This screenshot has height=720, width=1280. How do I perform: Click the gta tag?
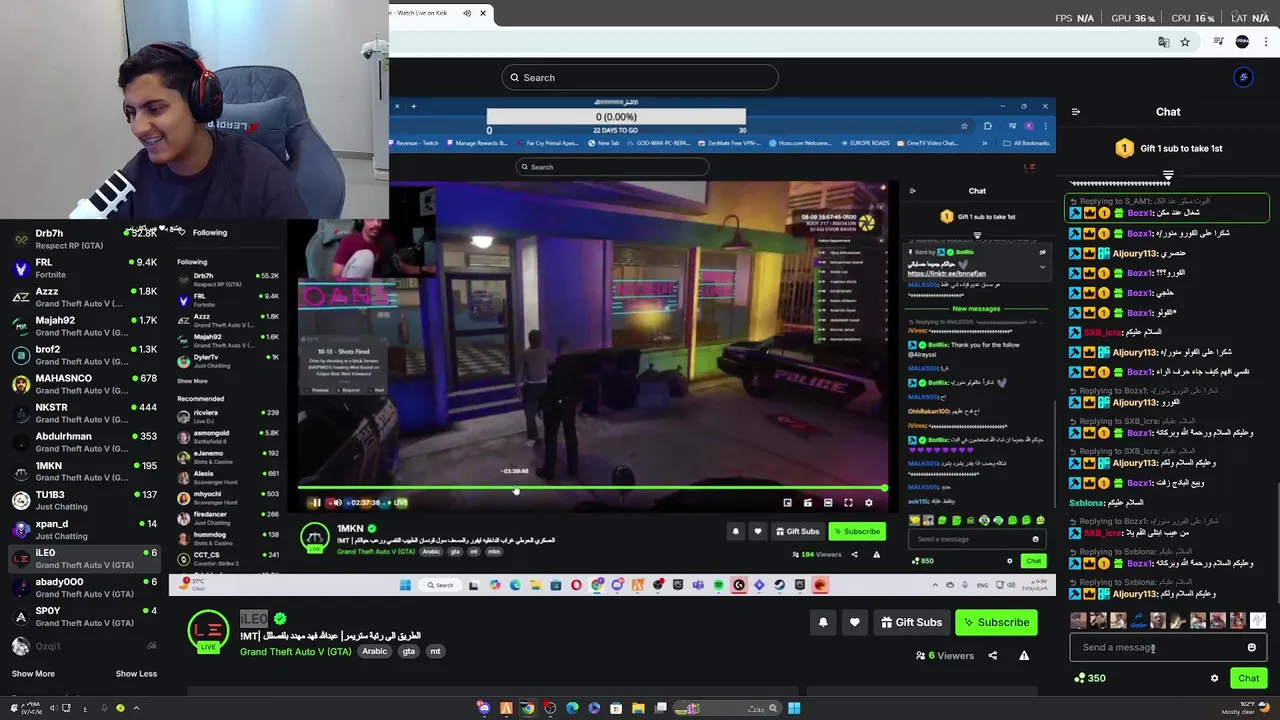tap(408, 651)
